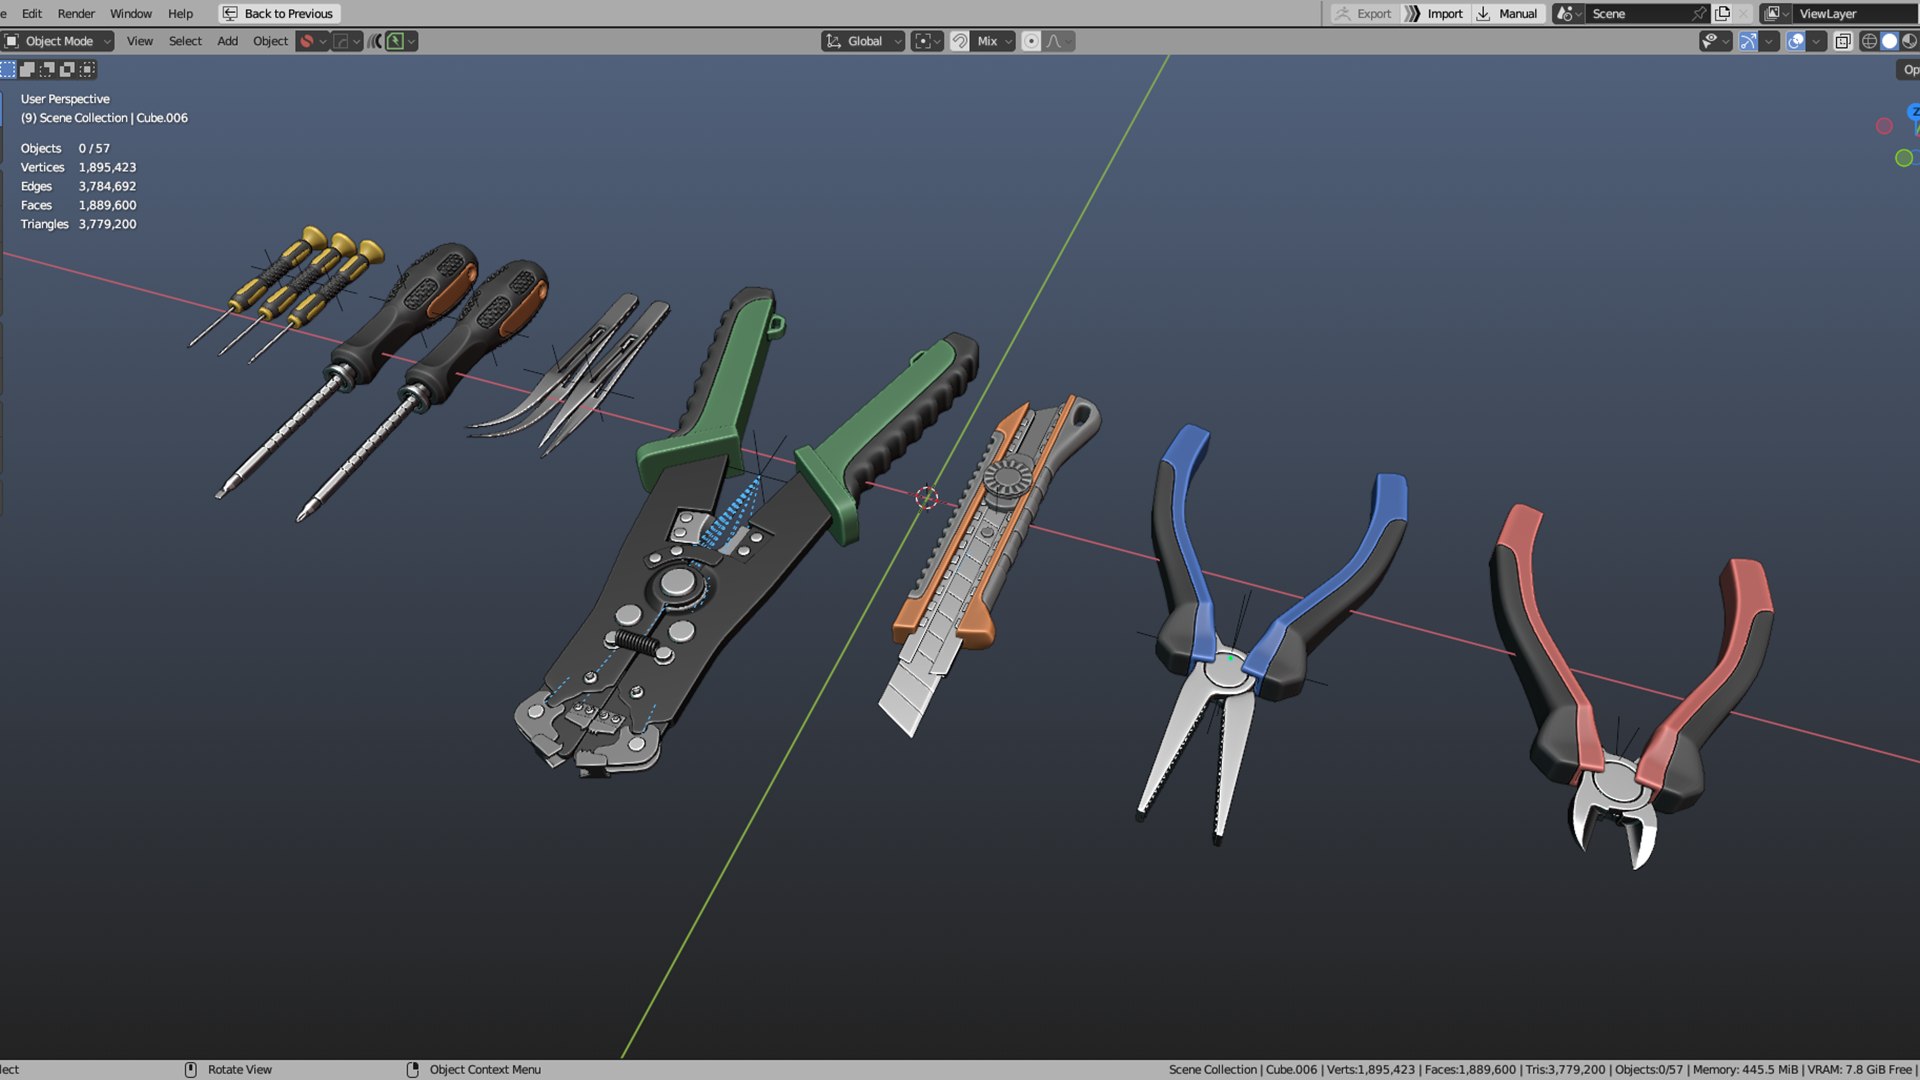Click the red GoB export icon
The width and height of the screenshot is (1920, 1080).
tap(307, 41)
